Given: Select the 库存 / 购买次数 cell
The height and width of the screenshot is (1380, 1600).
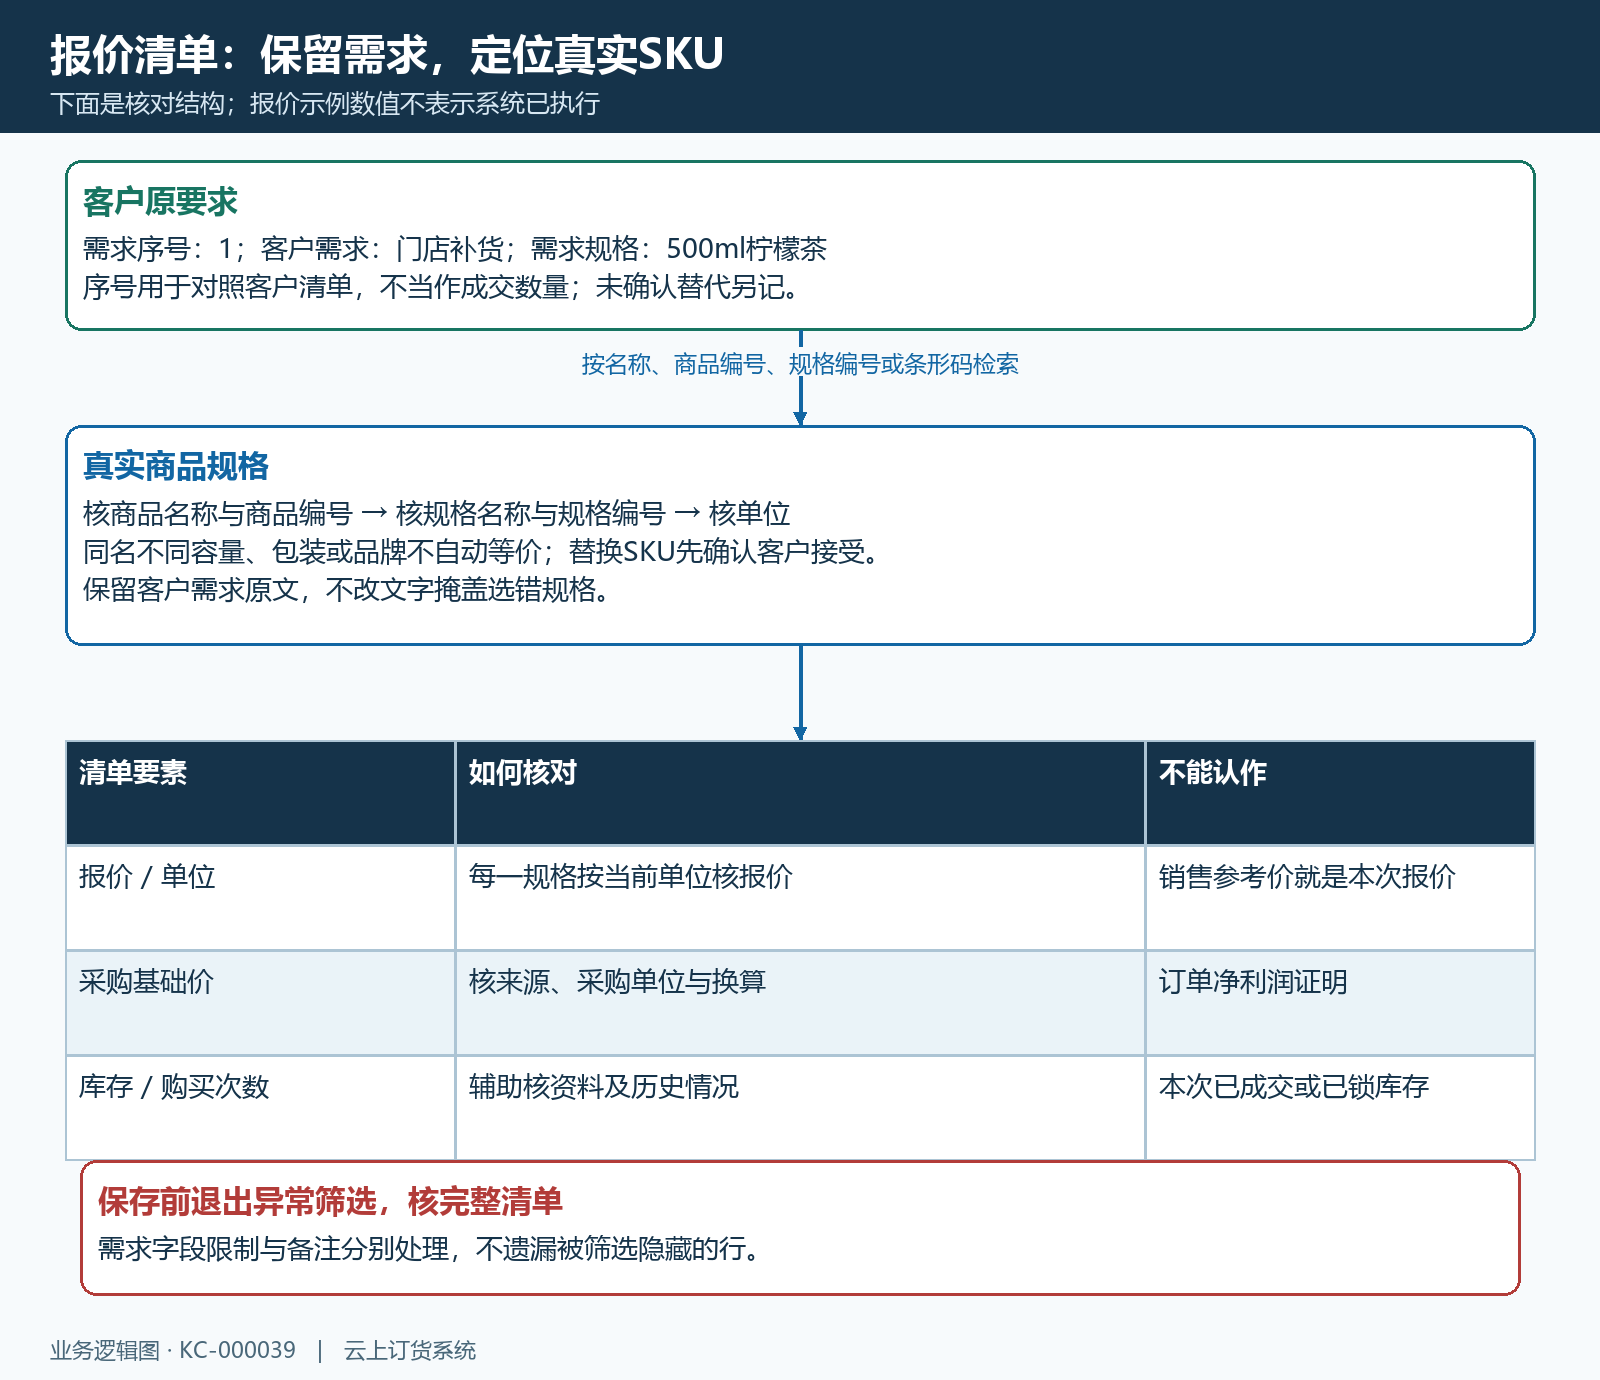Looking at the screenshot, I should [x=261, y=1108].
